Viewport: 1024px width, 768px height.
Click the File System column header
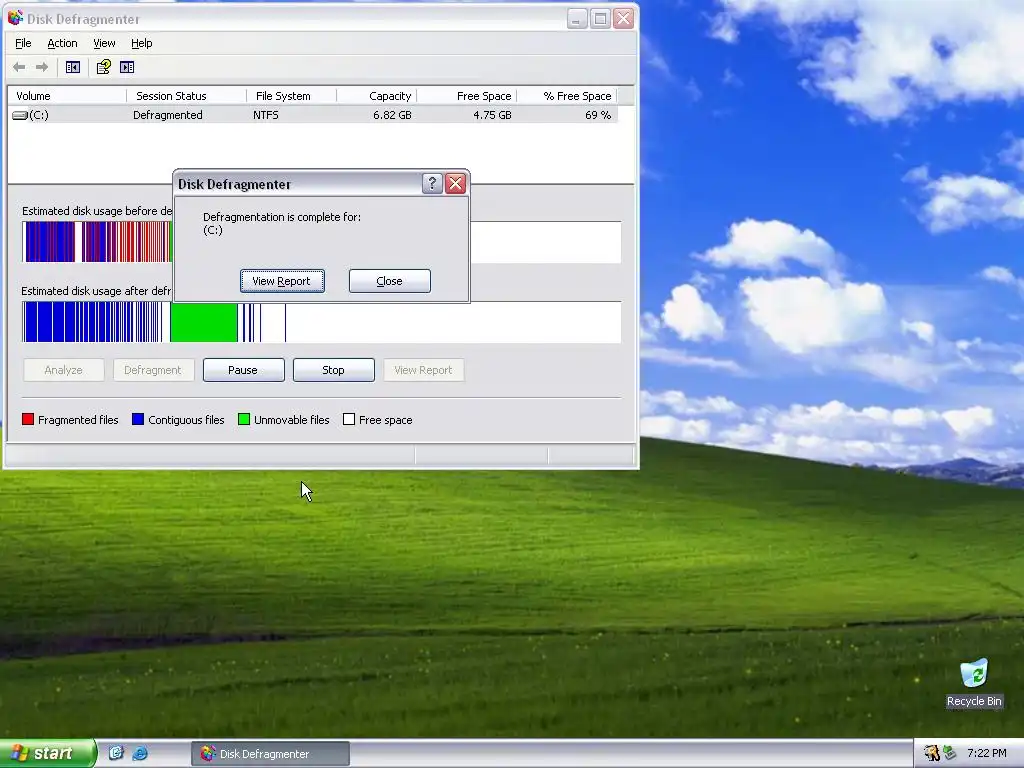pos(291,96)
